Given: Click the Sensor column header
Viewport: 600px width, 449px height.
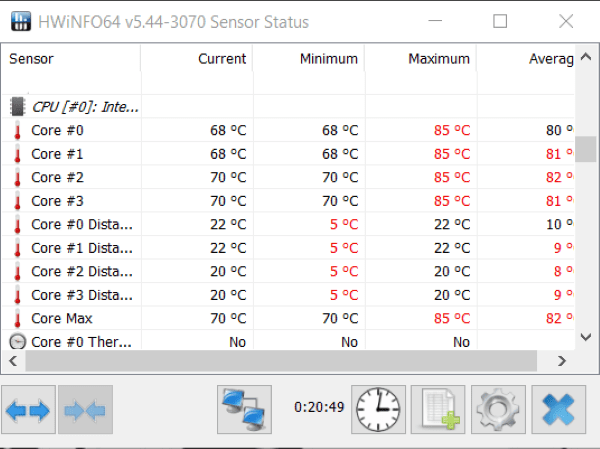Looking at the screenshot, I should tap(71, 59).
